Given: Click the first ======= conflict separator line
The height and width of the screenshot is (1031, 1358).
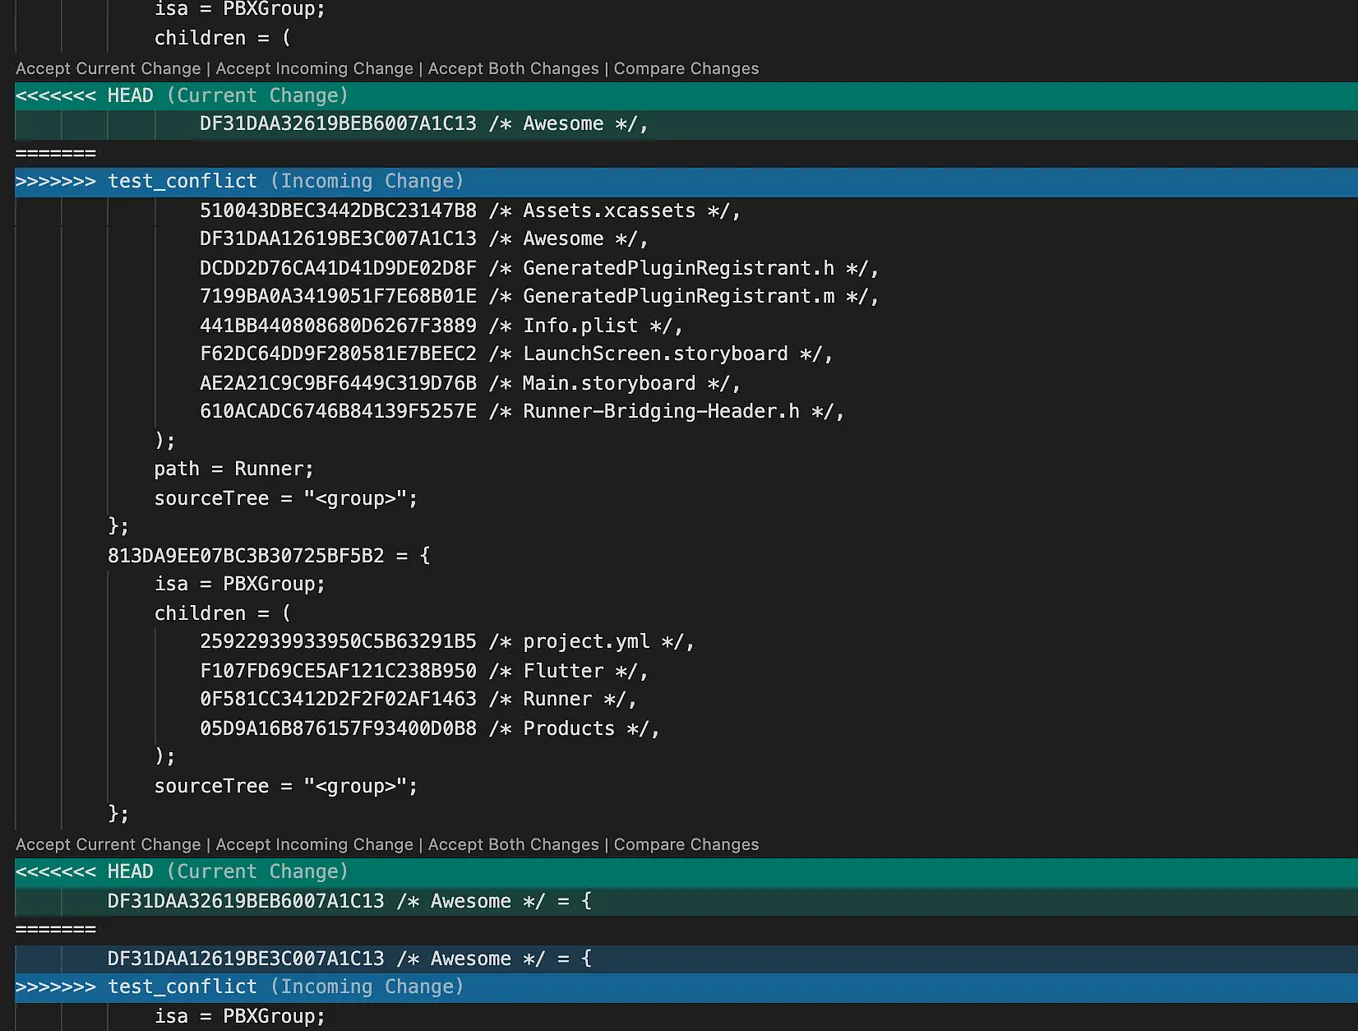Looking at the screenshot, I should pos(55,153).
